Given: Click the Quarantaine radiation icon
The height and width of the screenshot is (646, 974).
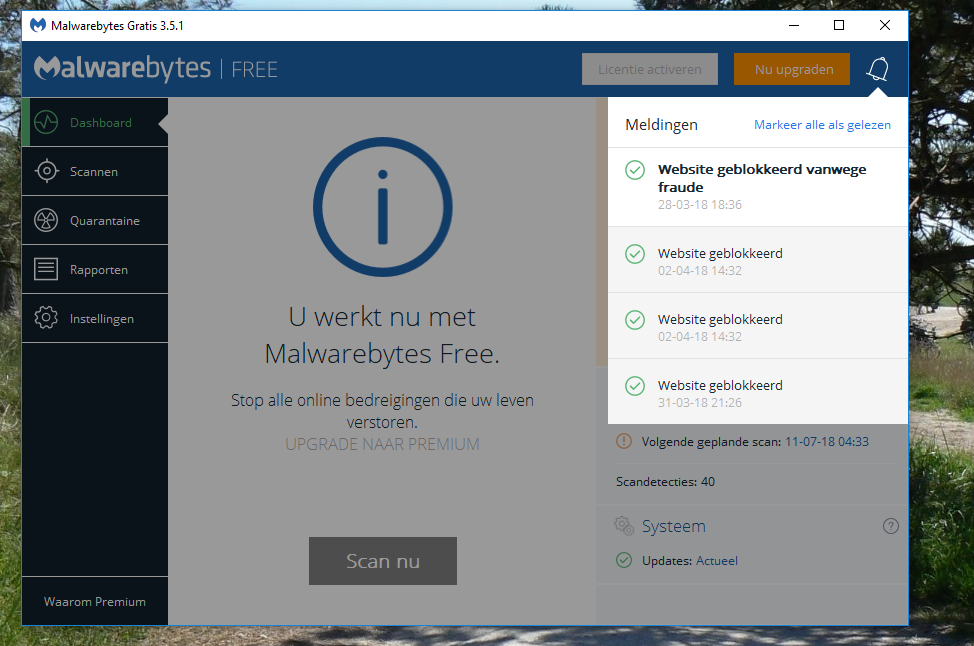Looking at the screenshot, I should click(46, 220).
